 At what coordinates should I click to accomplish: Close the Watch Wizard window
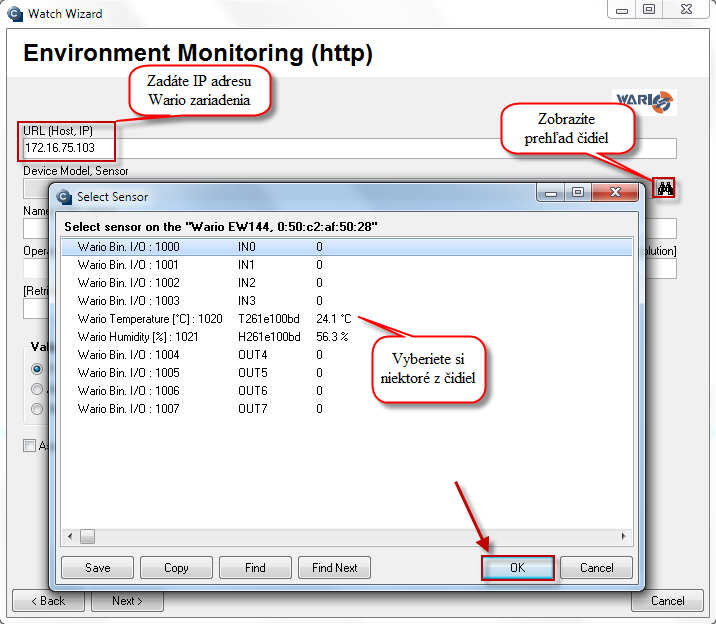[686, 10]
